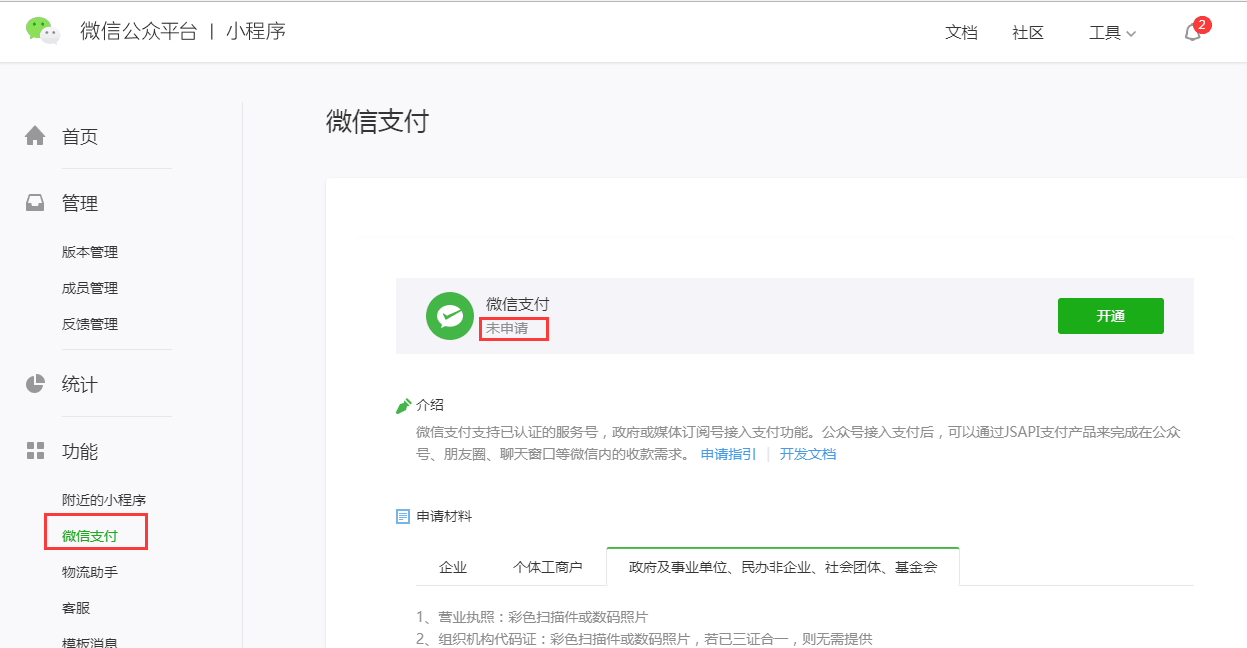This screenshot has height=648, width=1247.
Task: Open 微信支付 in the sidebar
Action: tap(90, 536)
